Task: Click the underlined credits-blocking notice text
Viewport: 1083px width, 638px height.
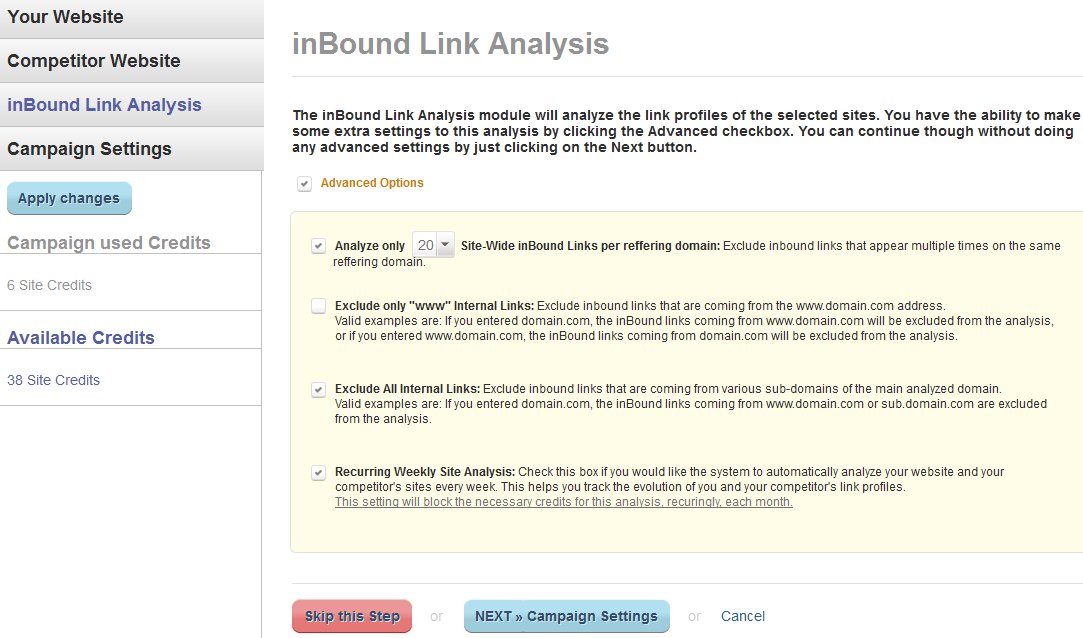Action: (x=564, y=502)
